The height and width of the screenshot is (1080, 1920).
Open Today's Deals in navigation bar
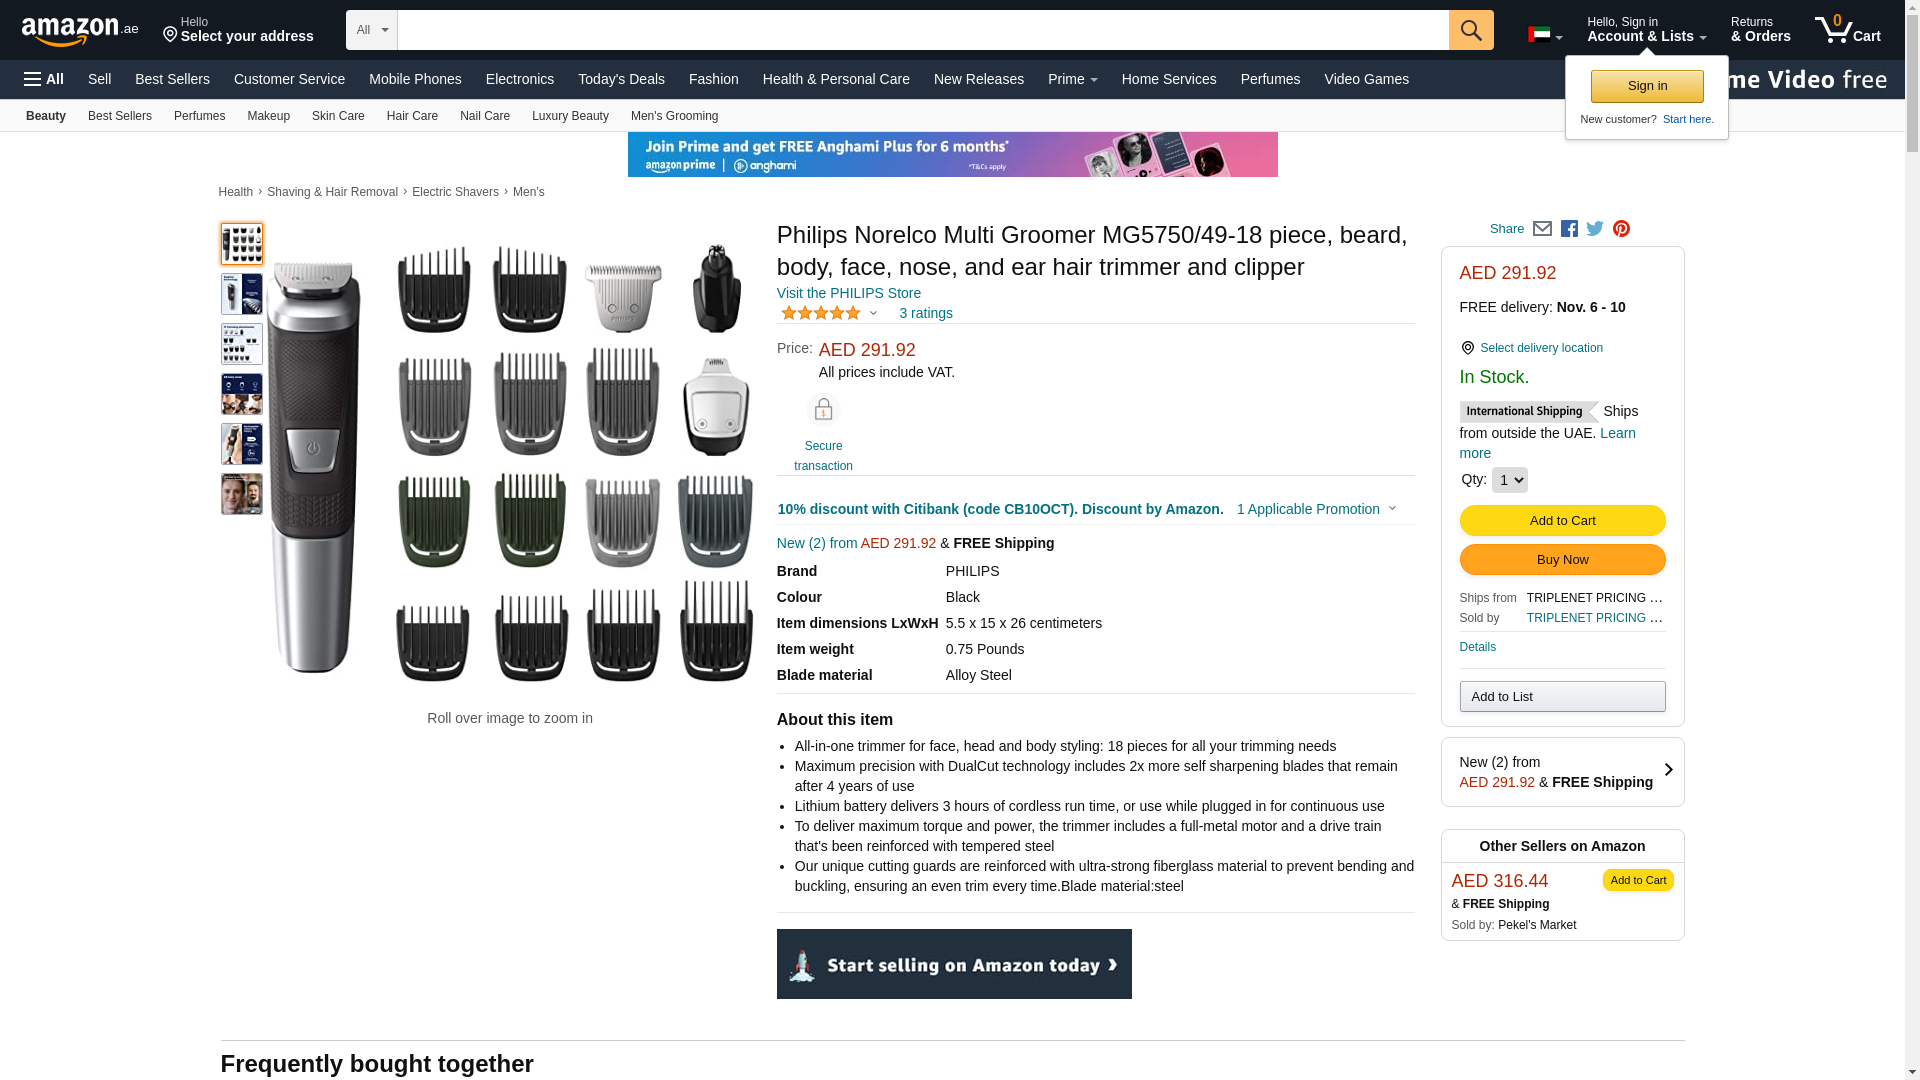click(x=621, y=79)
